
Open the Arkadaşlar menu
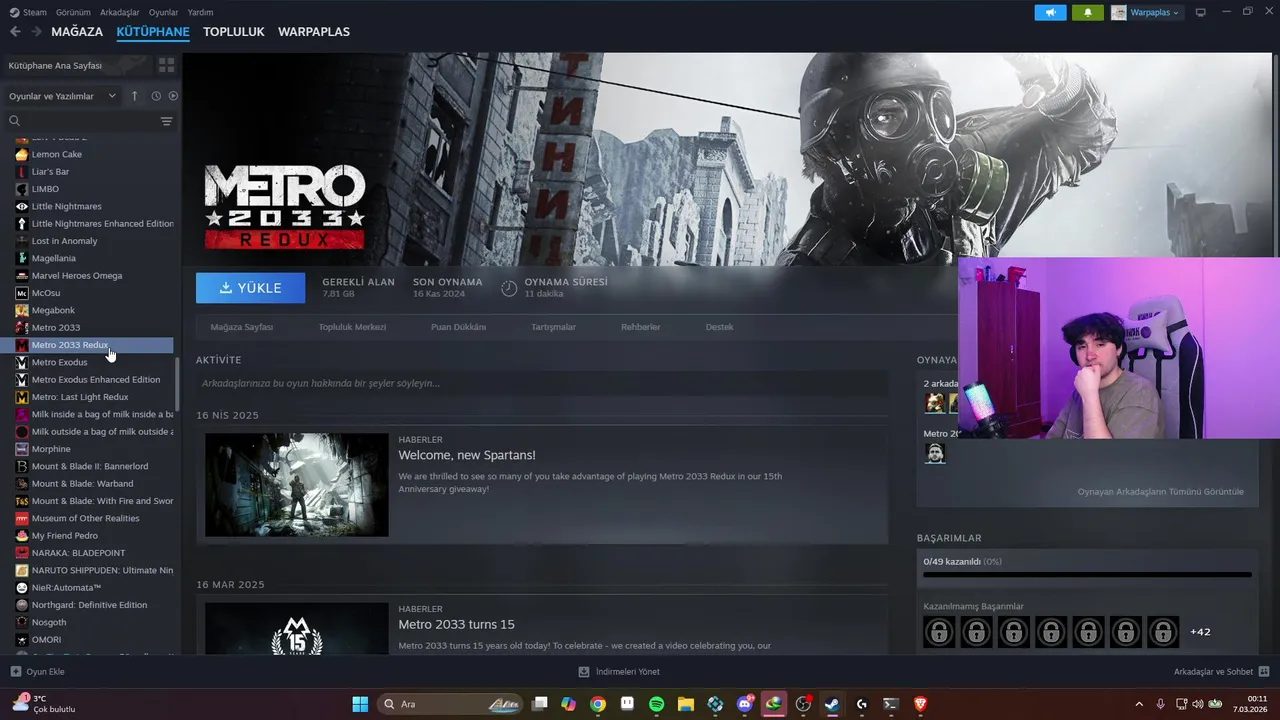coord(120,12)
